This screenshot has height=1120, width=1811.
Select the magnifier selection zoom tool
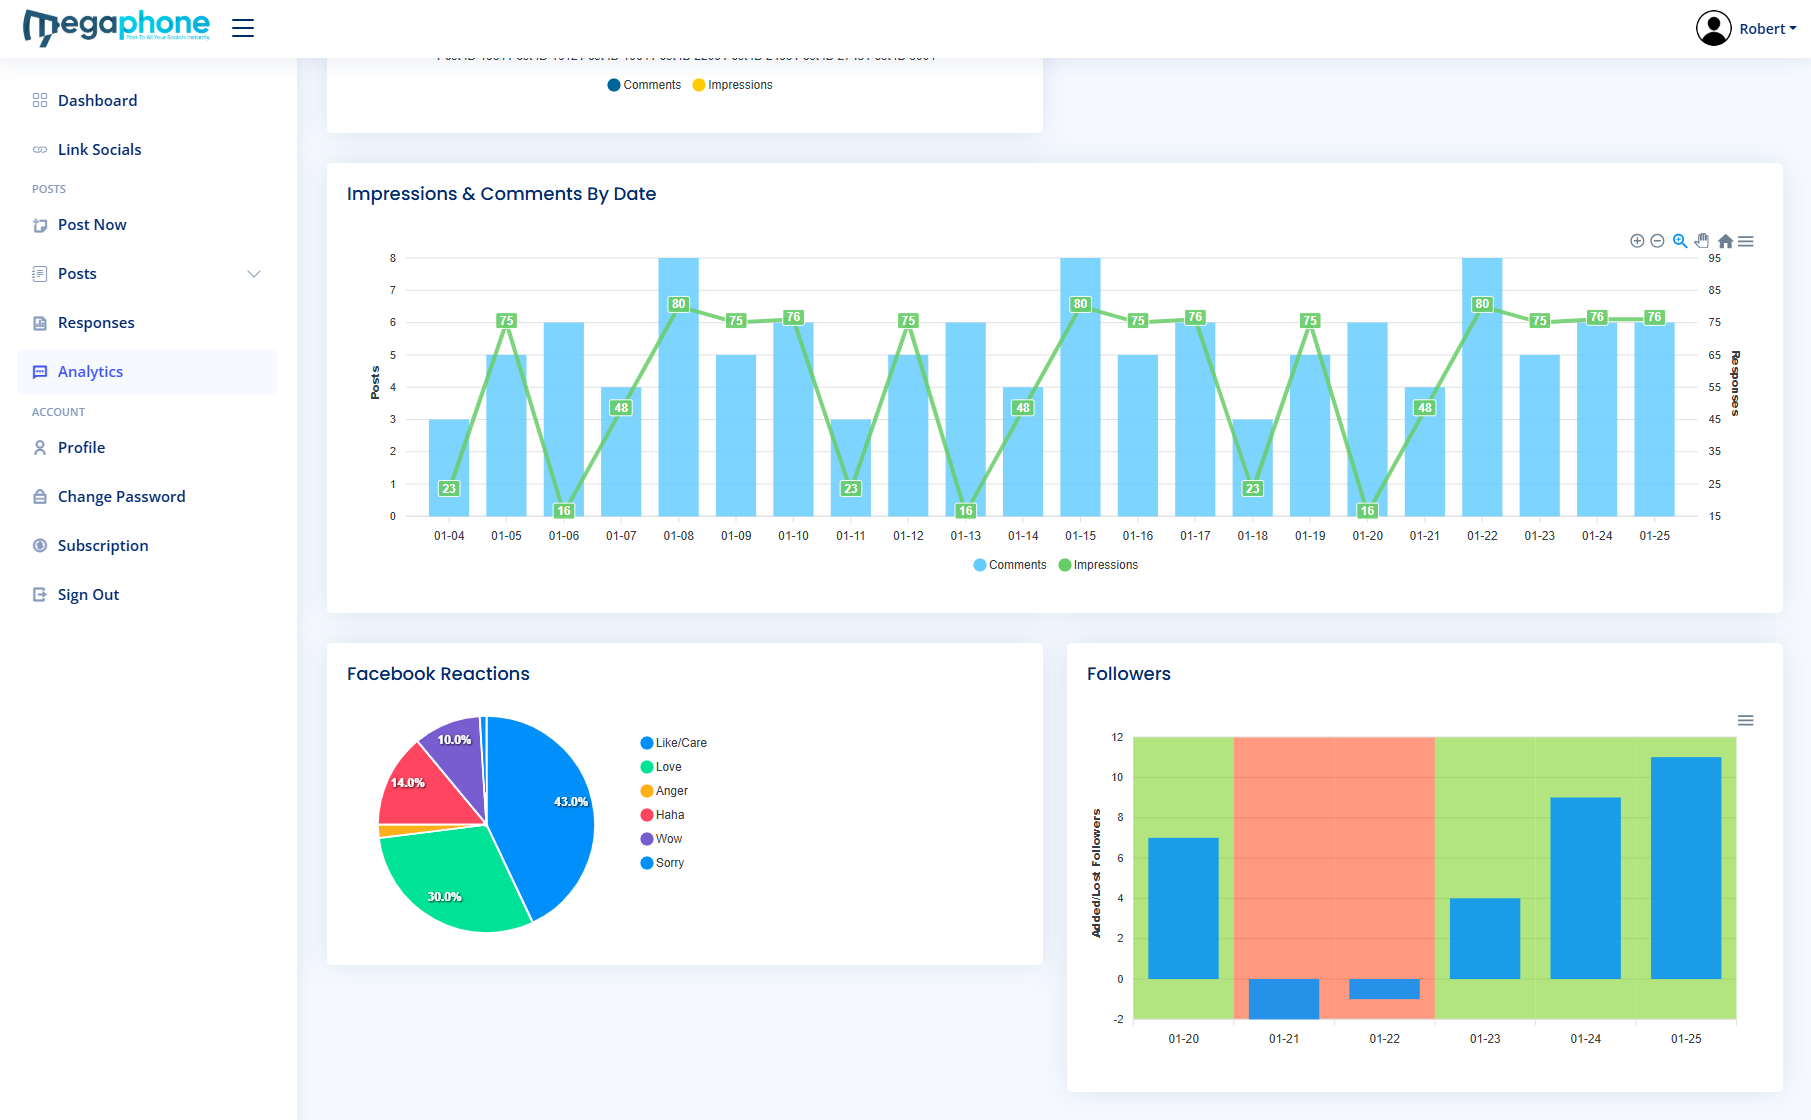click(x=1680, y=241)
